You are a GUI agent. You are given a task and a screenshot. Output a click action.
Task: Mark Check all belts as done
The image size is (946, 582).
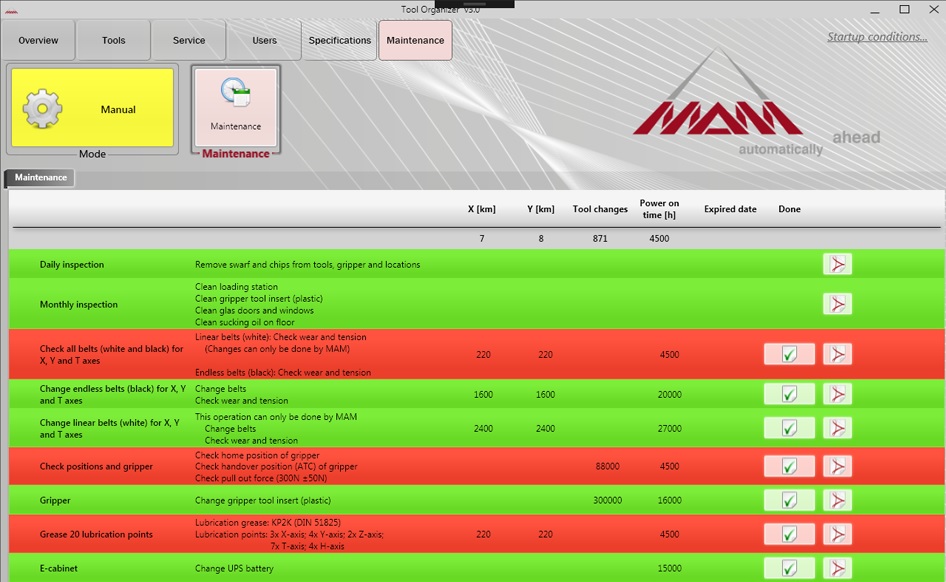click(789, 354)
